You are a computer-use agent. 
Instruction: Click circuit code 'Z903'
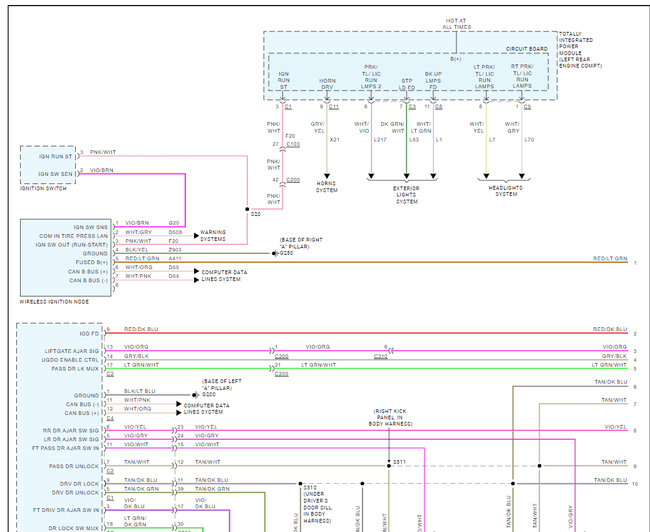point(175,250)
